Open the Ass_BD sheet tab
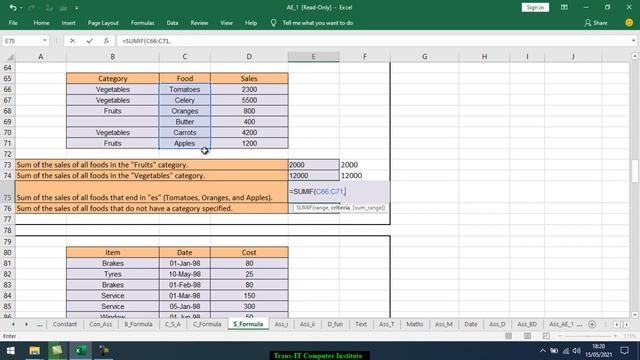This screenshot has width=640, height=360. tap(527, 324)
